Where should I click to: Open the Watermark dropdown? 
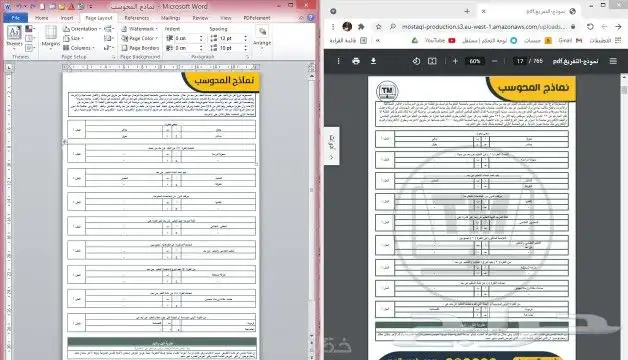pyautogui.click(x=140, y=29)
